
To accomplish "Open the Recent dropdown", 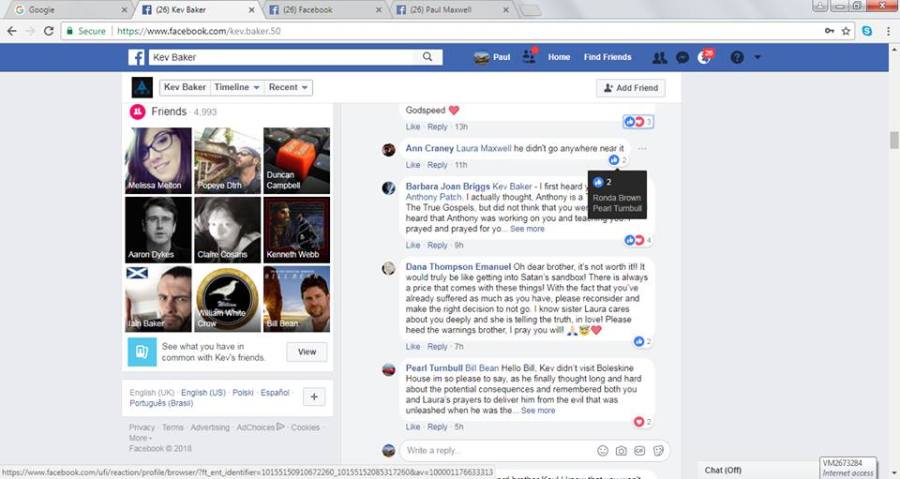I will (x=289, y=87).
